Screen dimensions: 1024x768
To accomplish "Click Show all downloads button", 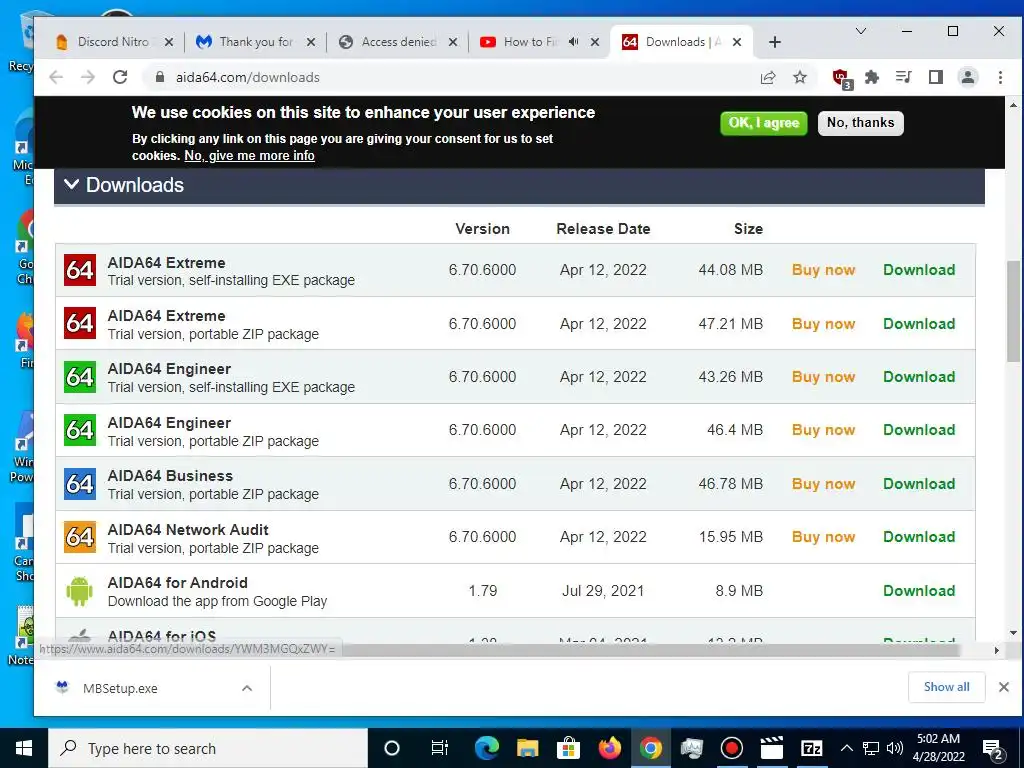I will point(946,687).
